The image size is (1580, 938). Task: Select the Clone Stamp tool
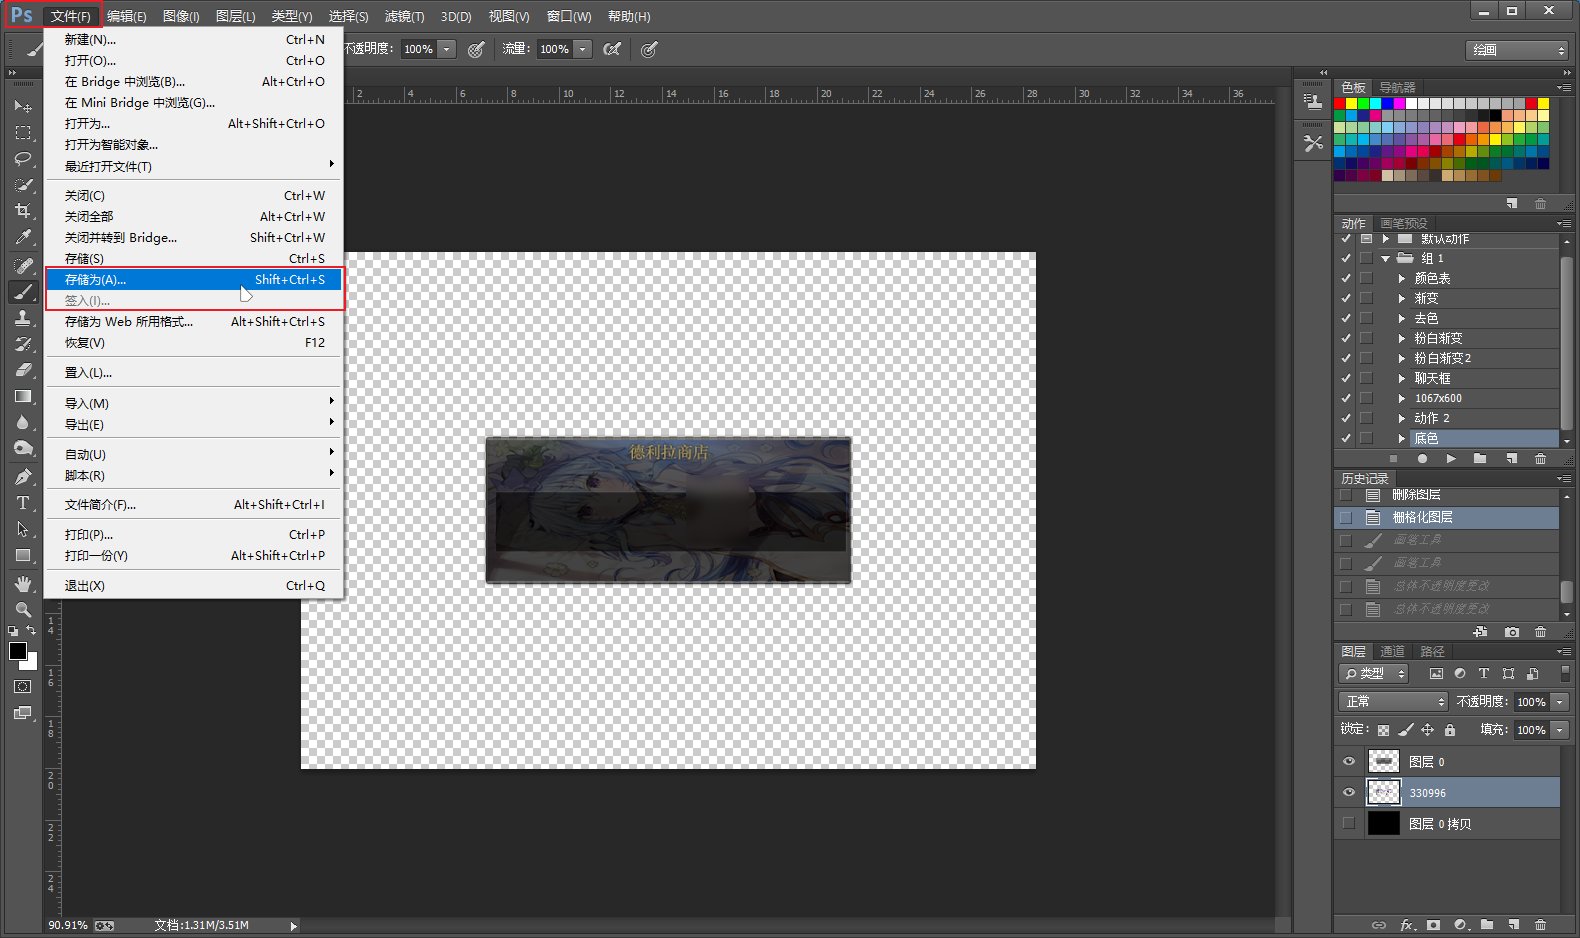(x=23, y=318)
